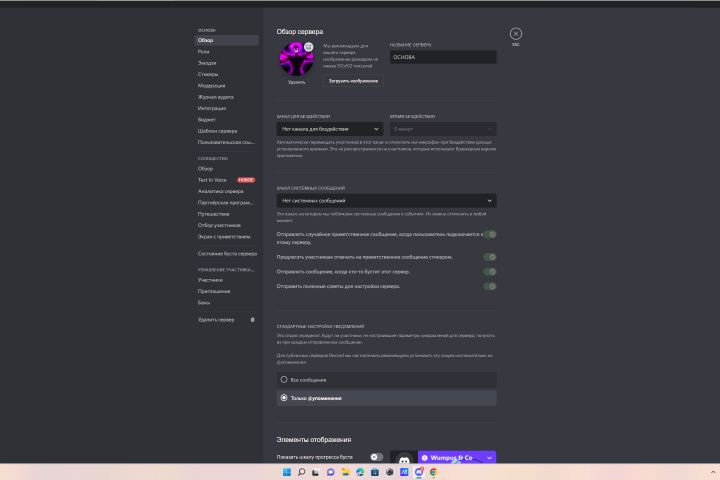The image size is (720, 480).
Task: Go to the Модерация settings tab
Action: 226,86
